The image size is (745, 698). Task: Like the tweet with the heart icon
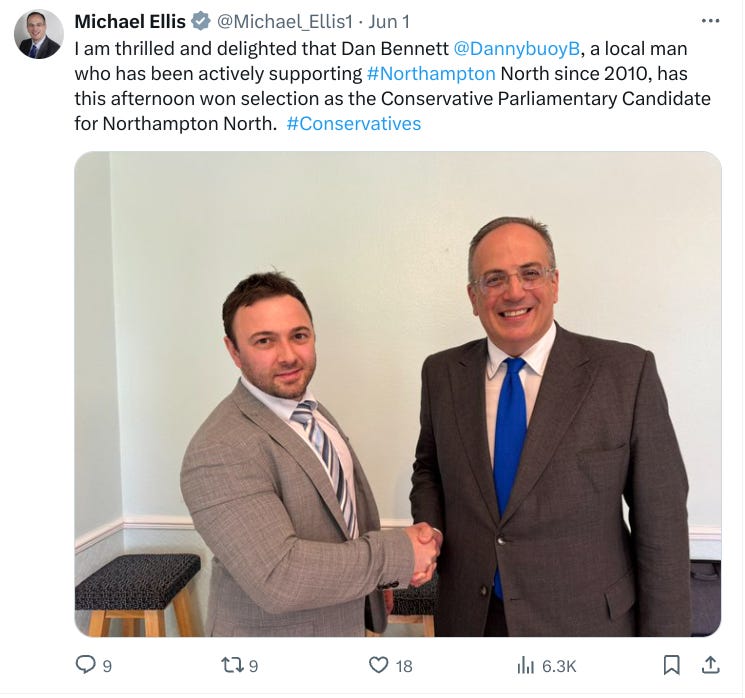[379, 665]
